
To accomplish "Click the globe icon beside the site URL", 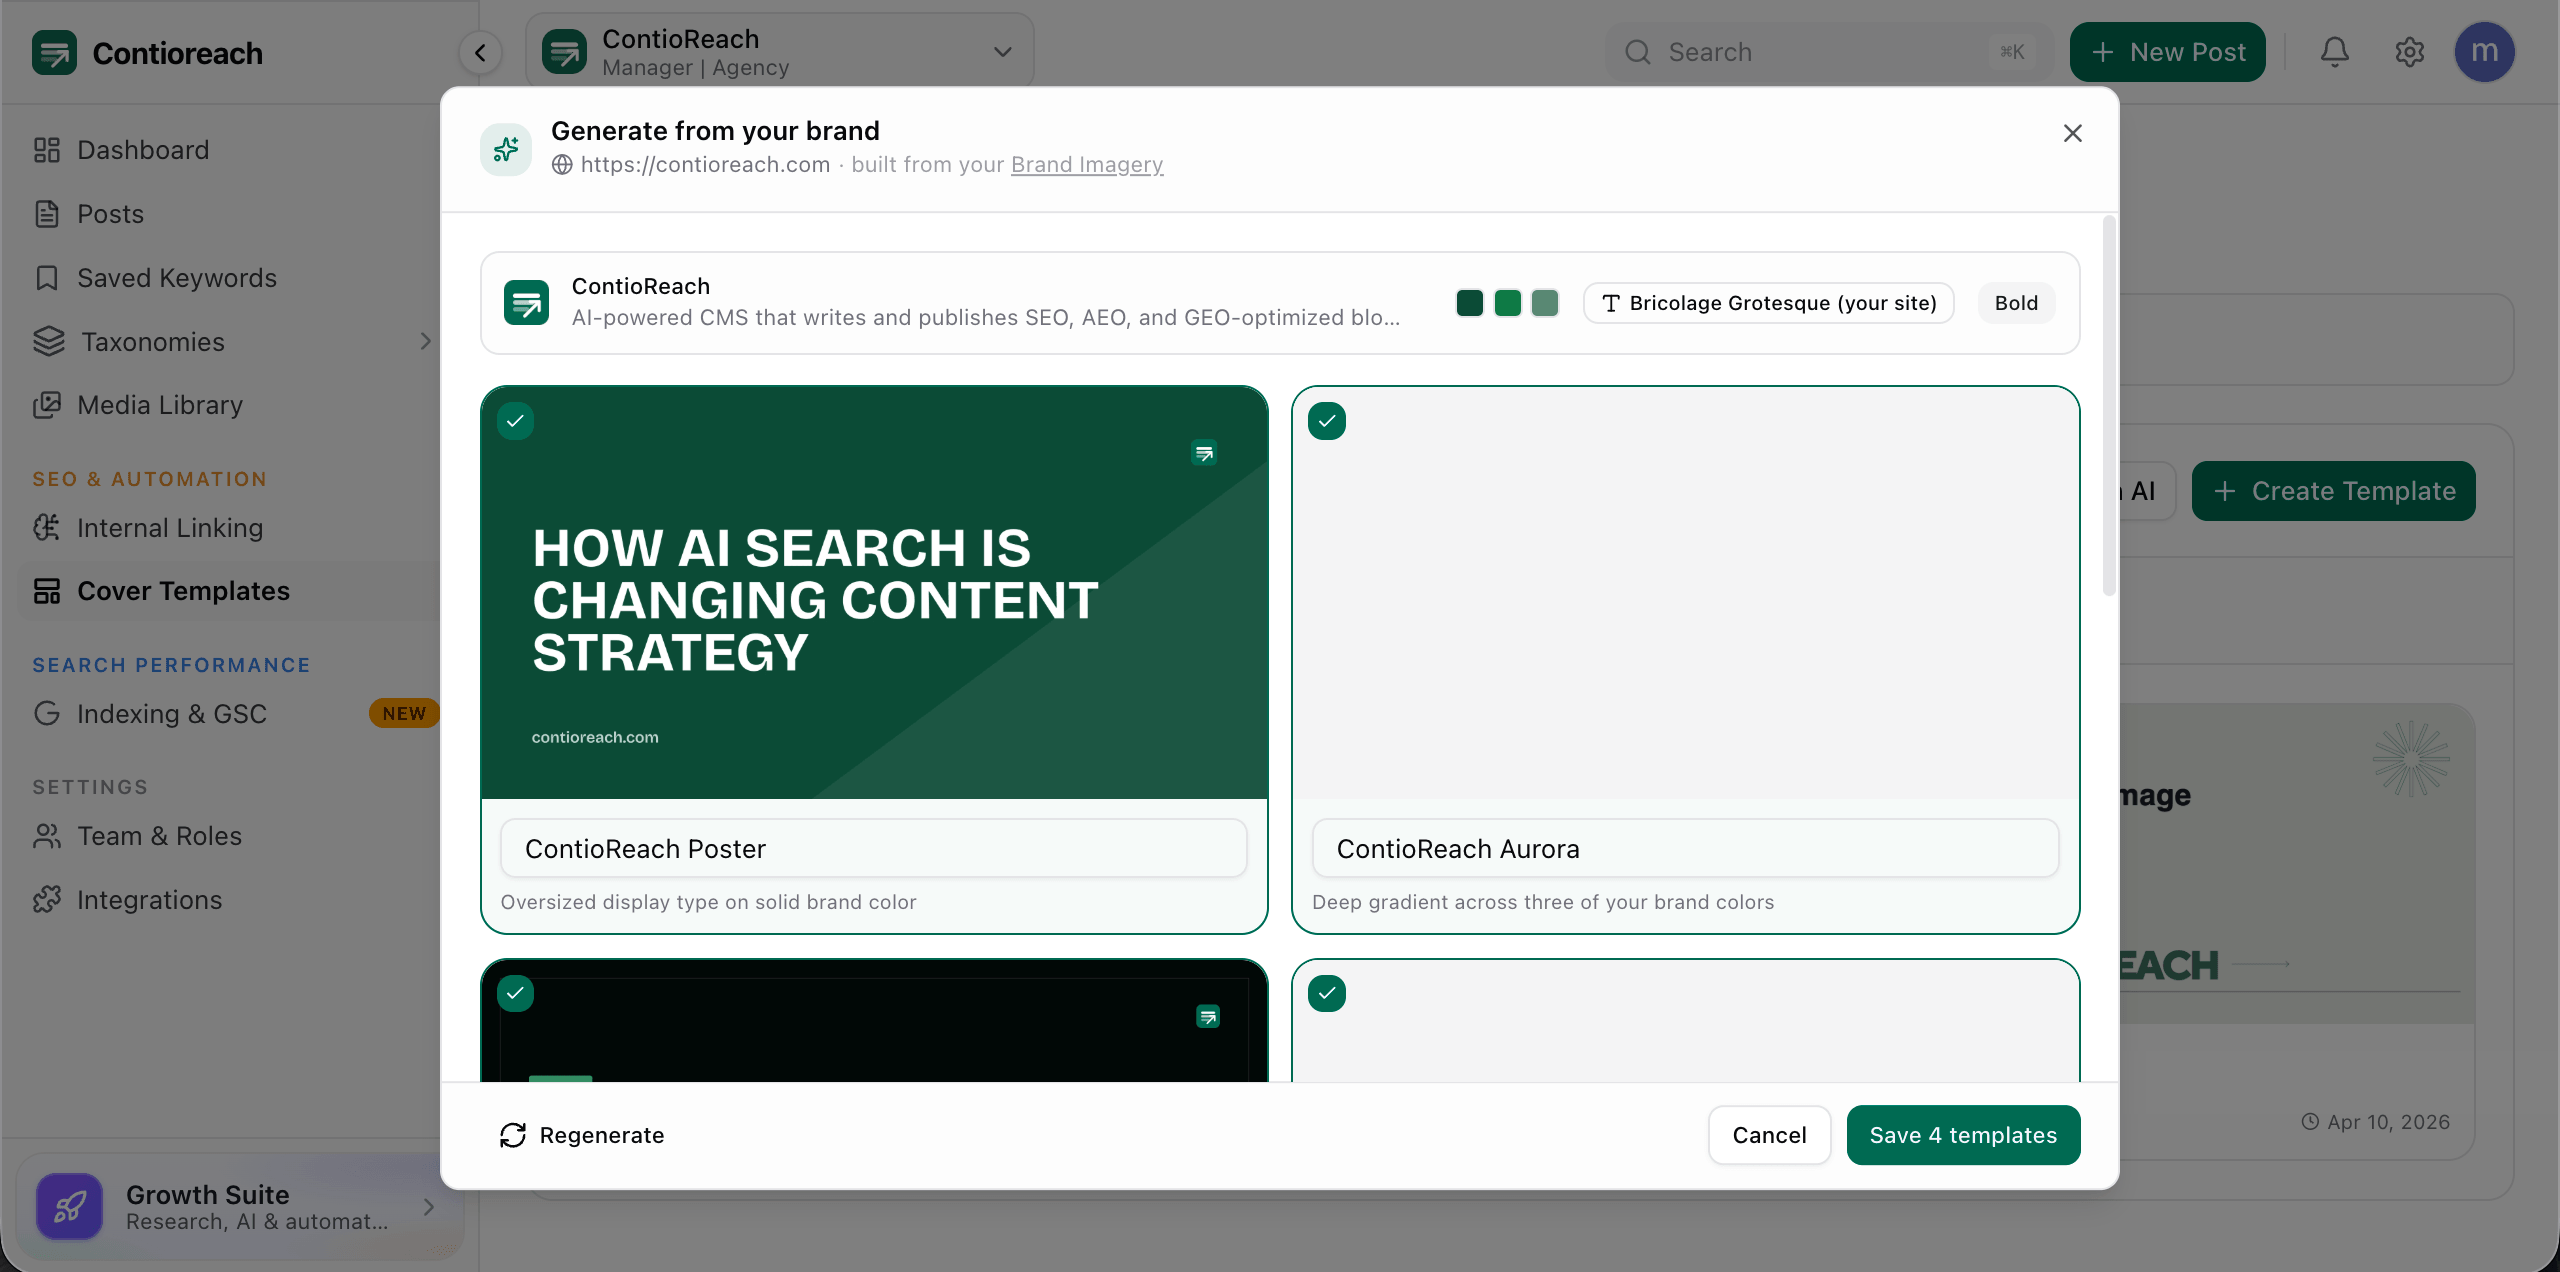I will coord(562,165).
